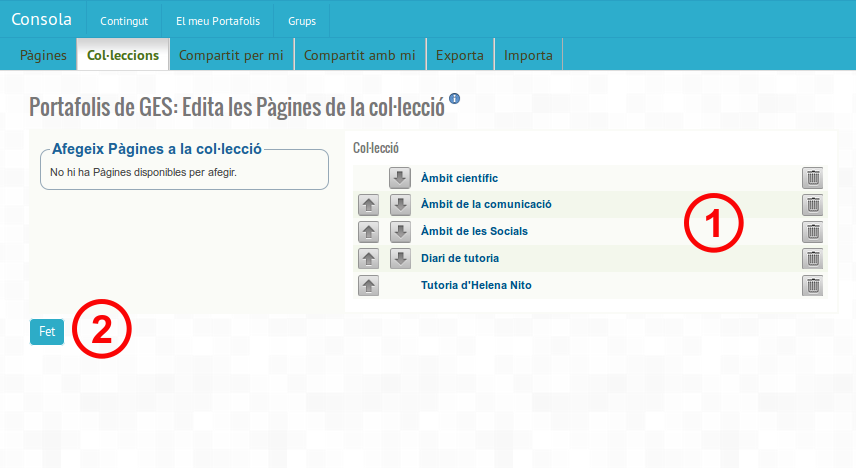Select the Importa tab

coord(528,55)
